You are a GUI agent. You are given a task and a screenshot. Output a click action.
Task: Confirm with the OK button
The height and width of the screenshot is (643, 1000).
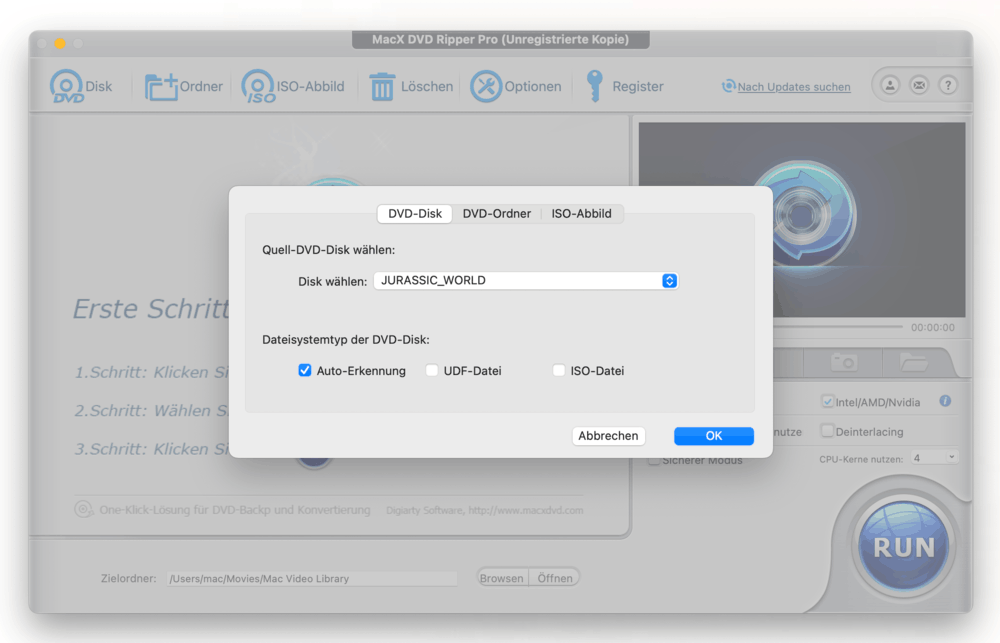(x=714, y=436)
